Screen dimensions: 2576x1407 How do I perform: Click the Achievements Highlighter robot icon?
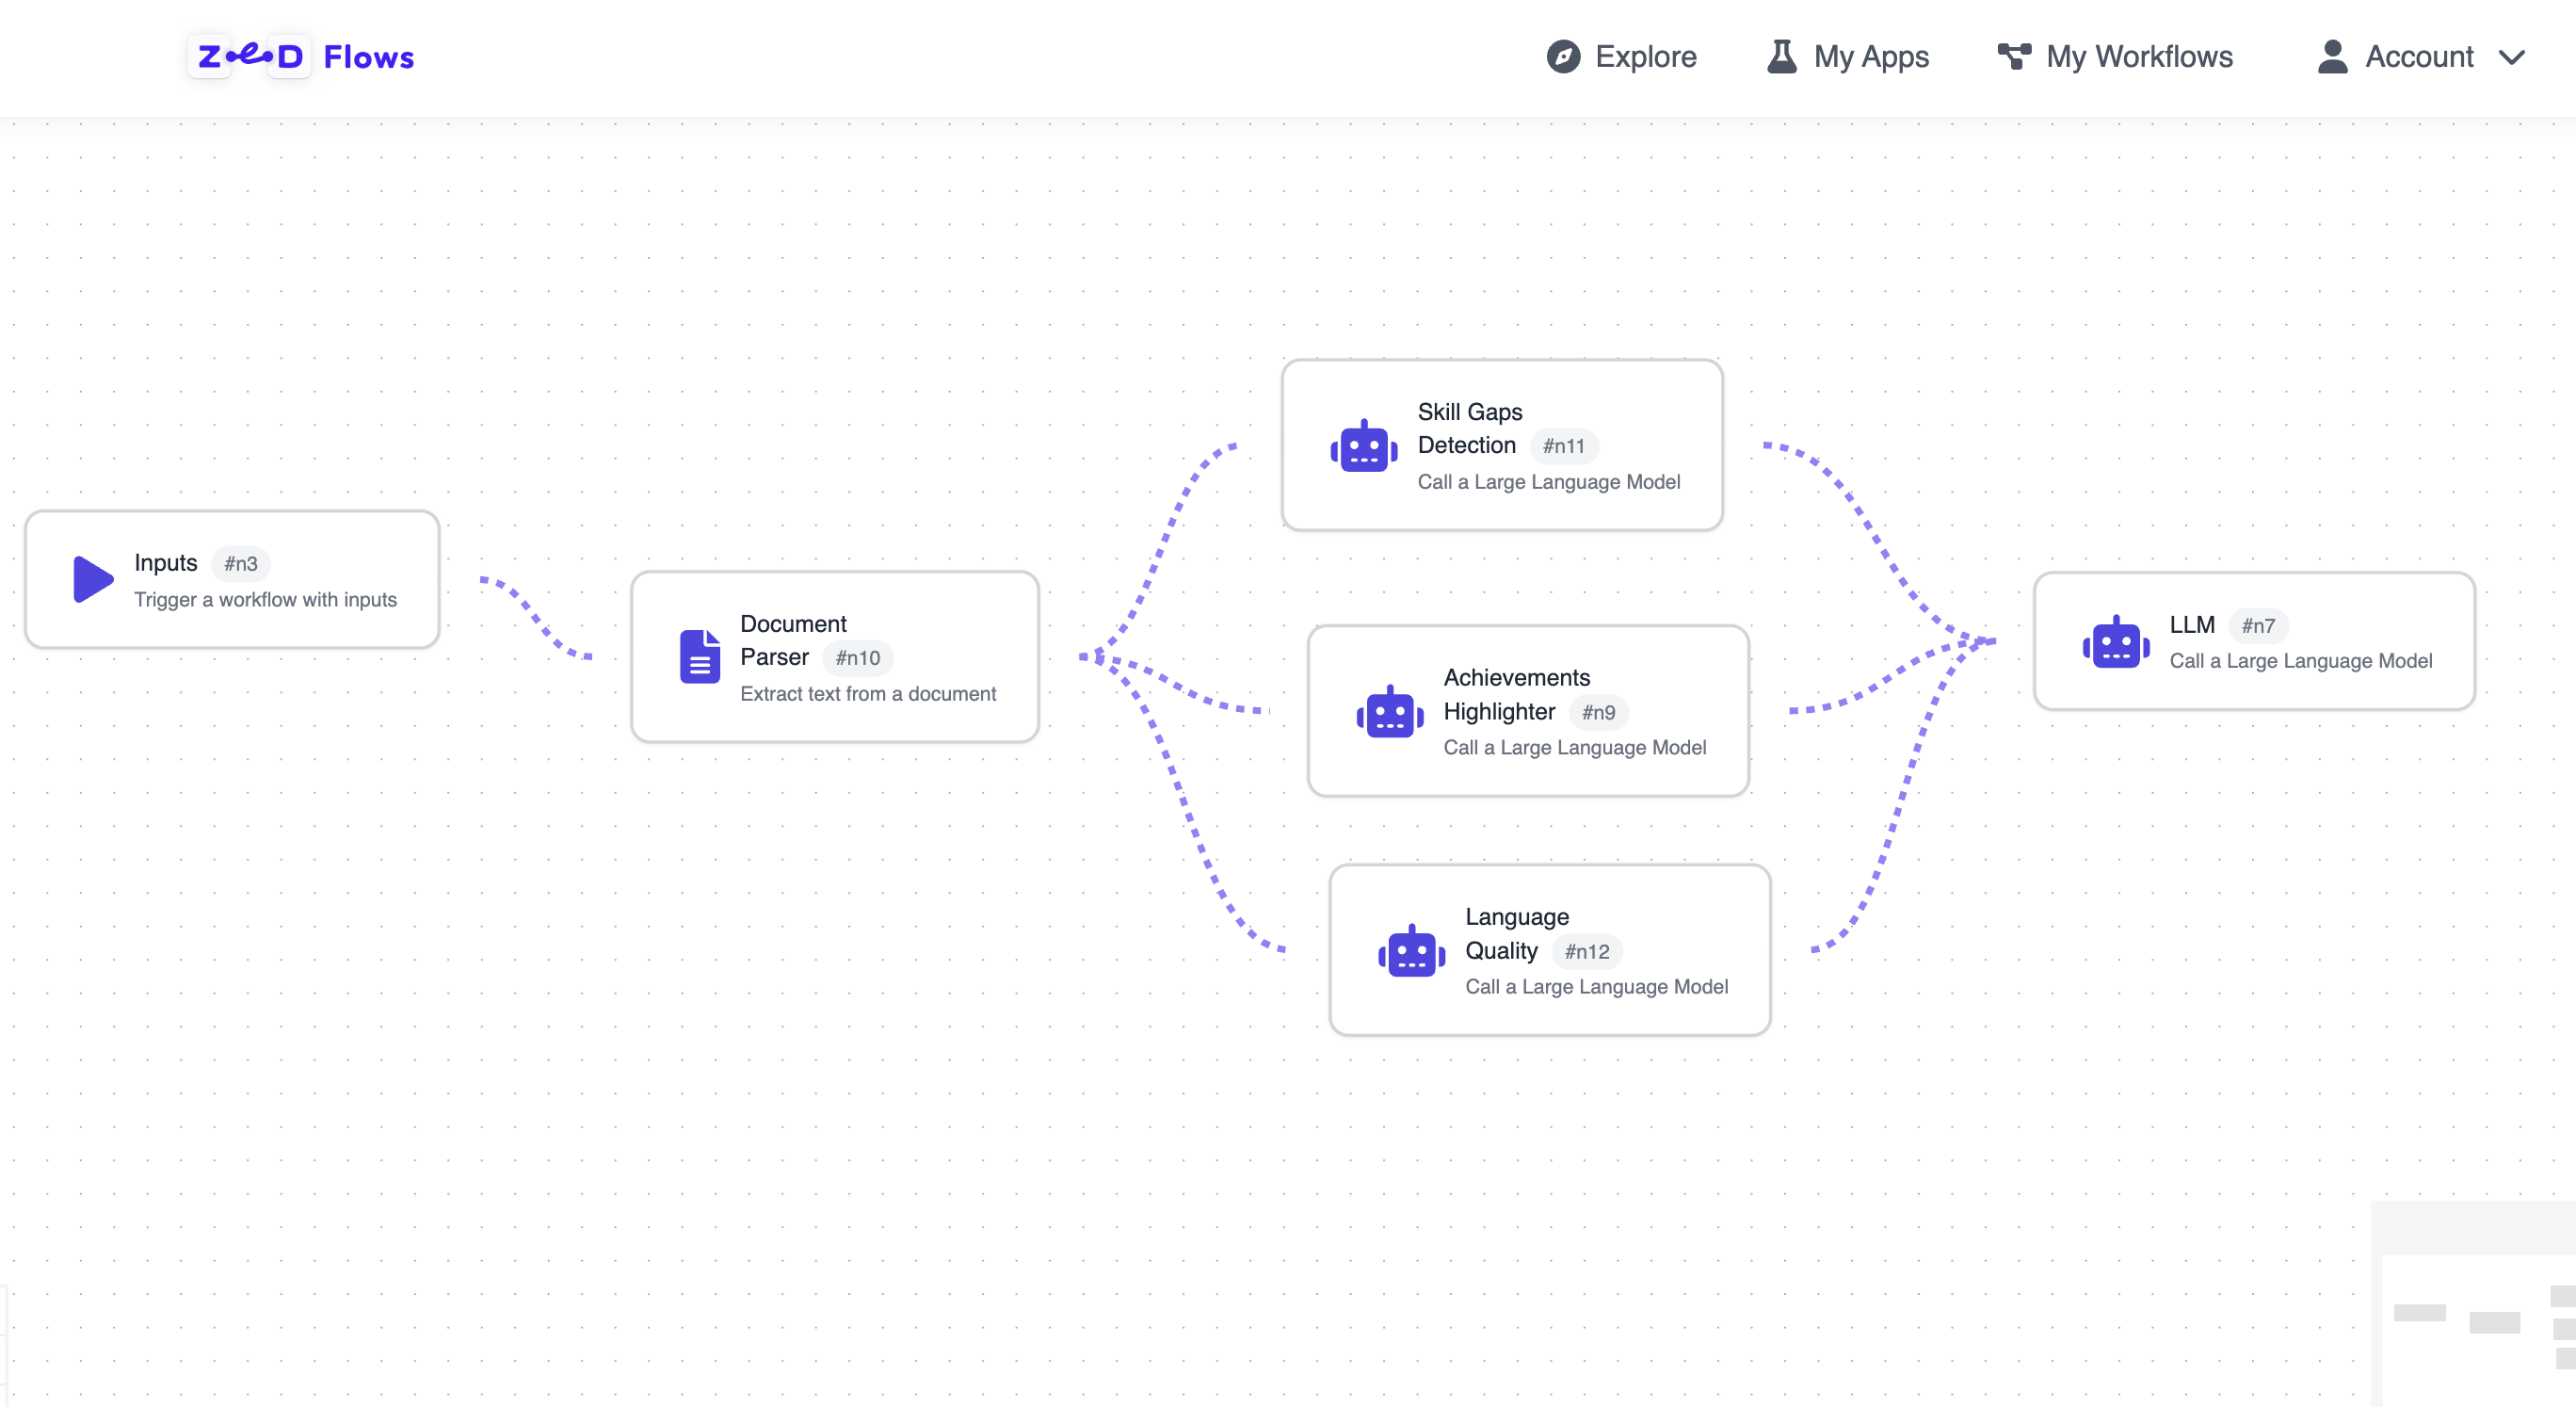(x=1389, y=712)
